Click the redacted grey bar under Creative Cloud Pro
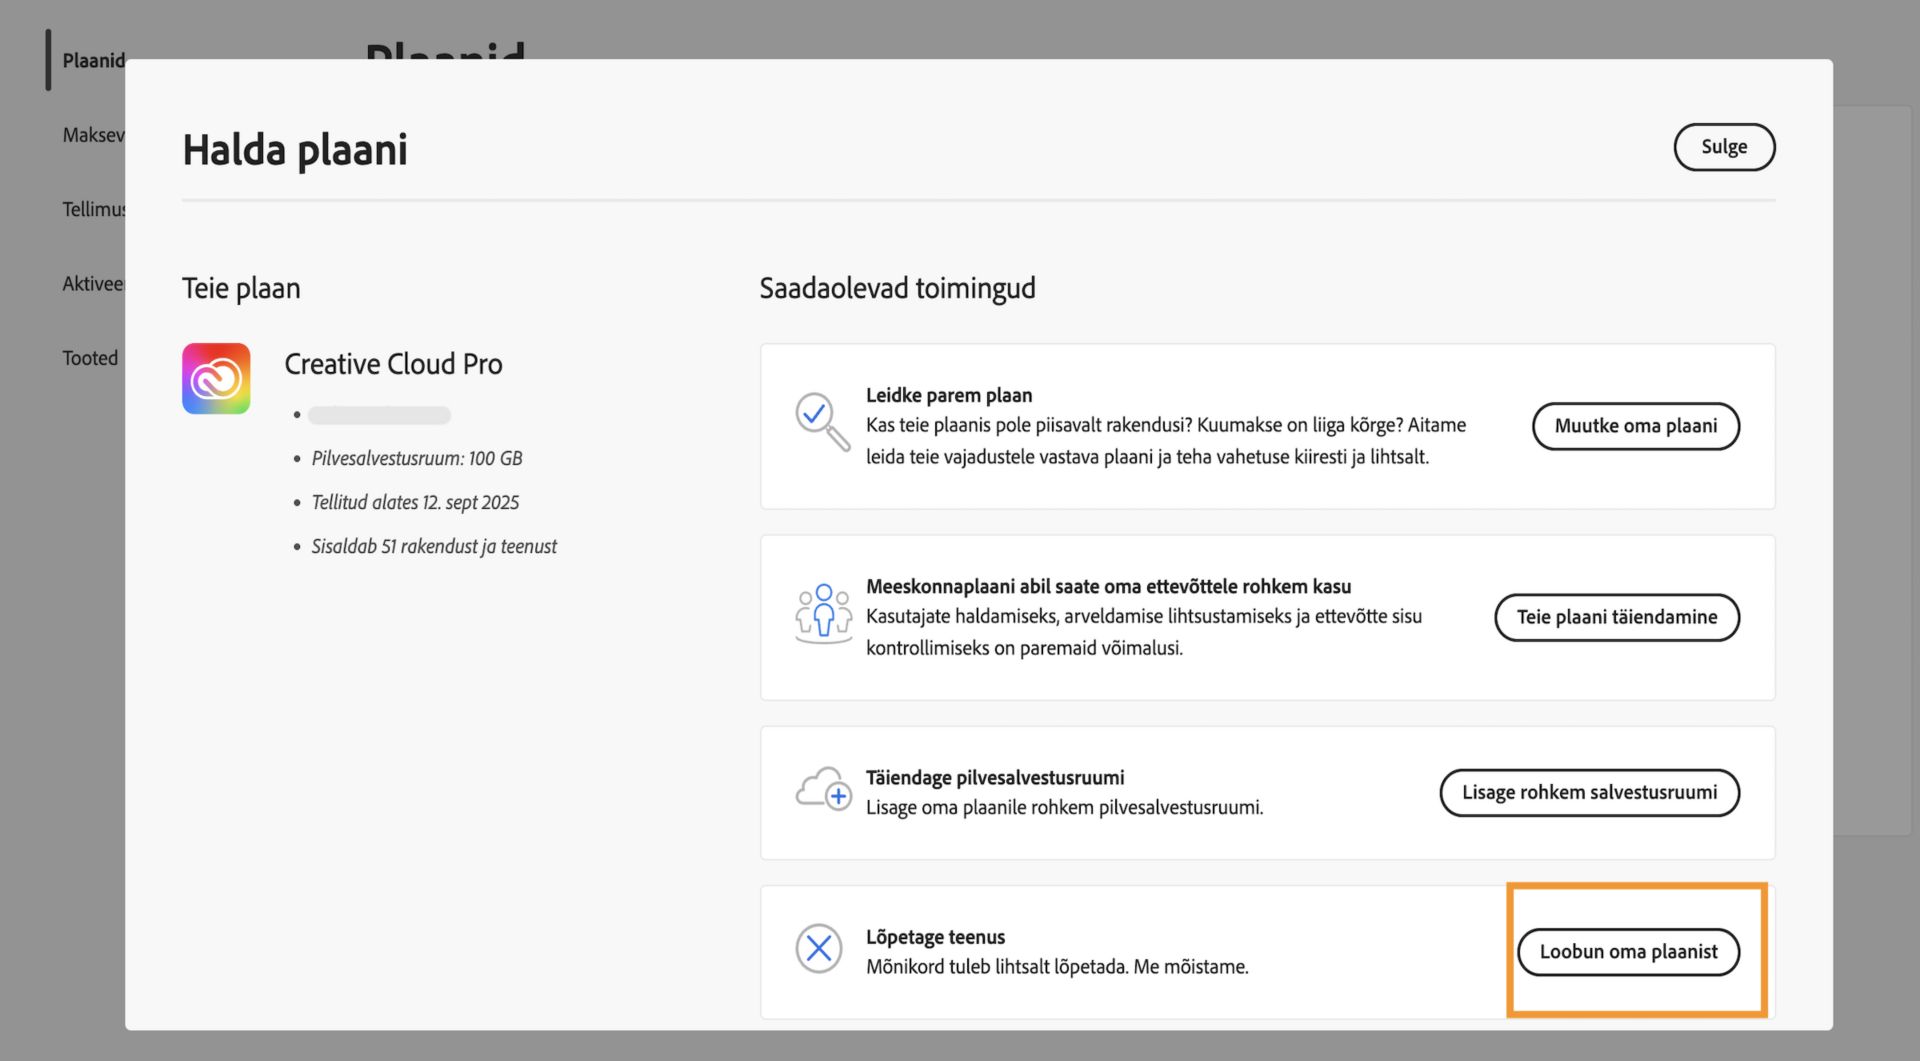This screenshot has width=1920, height=1061. point(379,415)
